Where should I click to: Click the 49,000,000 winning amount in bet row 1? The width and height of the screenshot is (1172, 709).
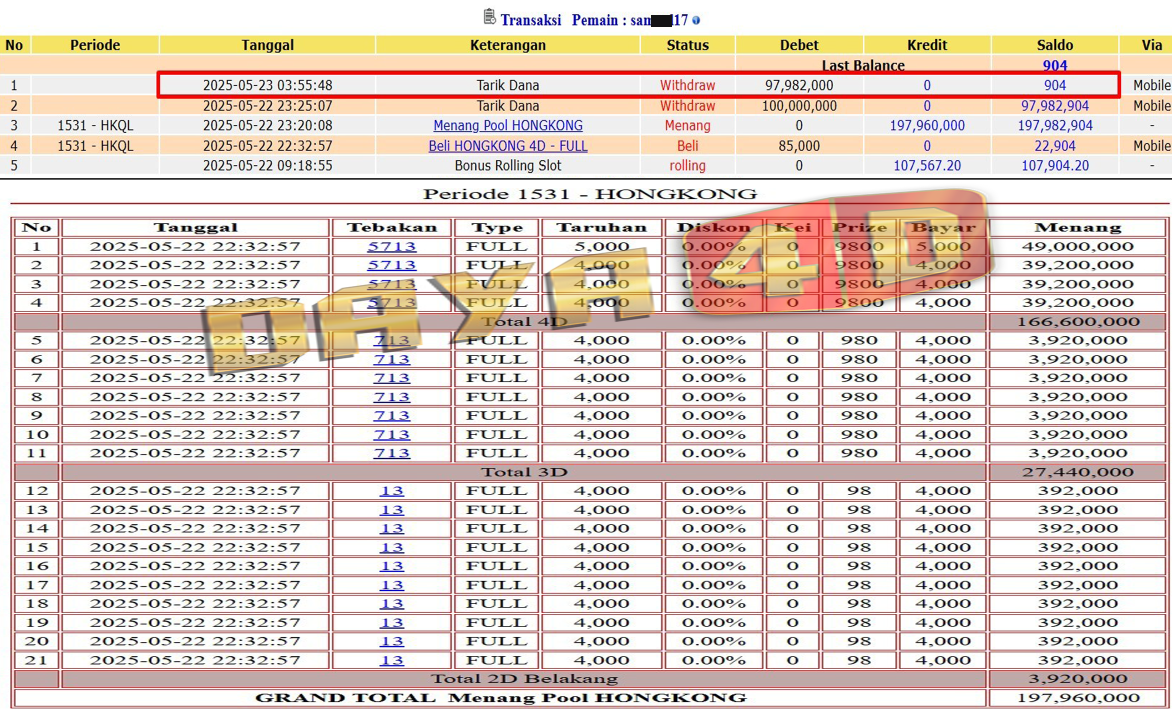point(1077,247)
